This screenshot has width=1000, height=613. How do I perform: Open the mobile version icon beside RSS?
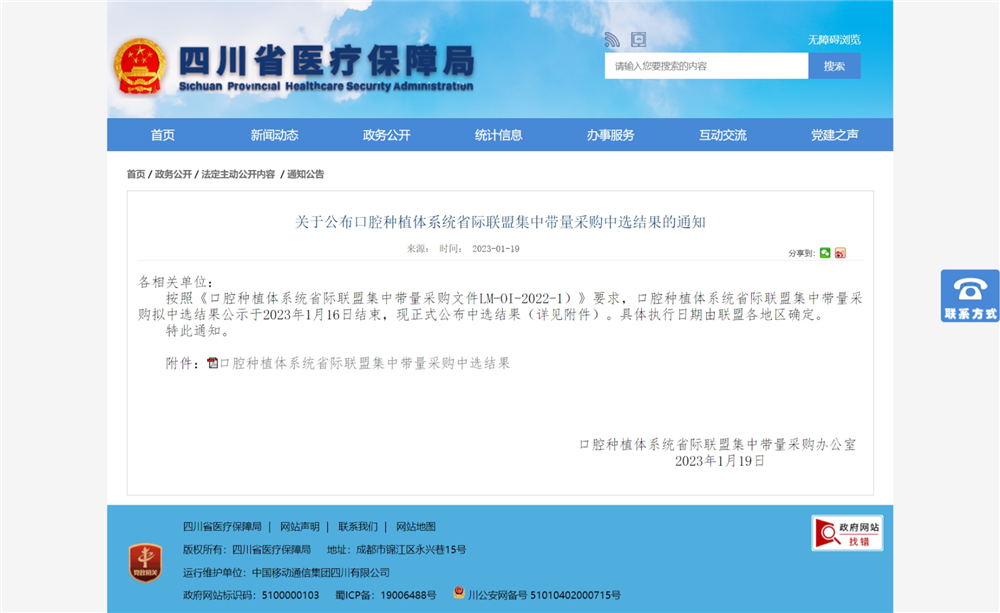pyautogui.click(x=638, y=40)
